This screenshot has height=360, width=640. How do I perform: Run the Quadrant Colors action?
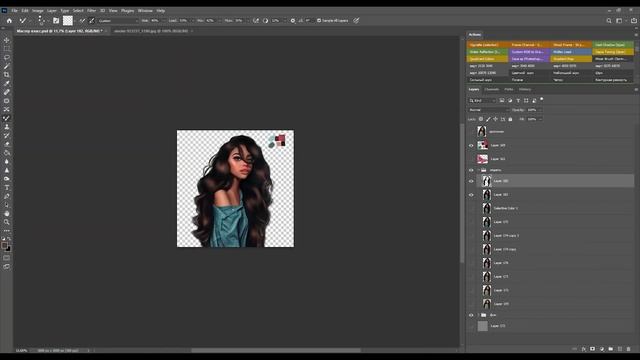coord(487,59)
